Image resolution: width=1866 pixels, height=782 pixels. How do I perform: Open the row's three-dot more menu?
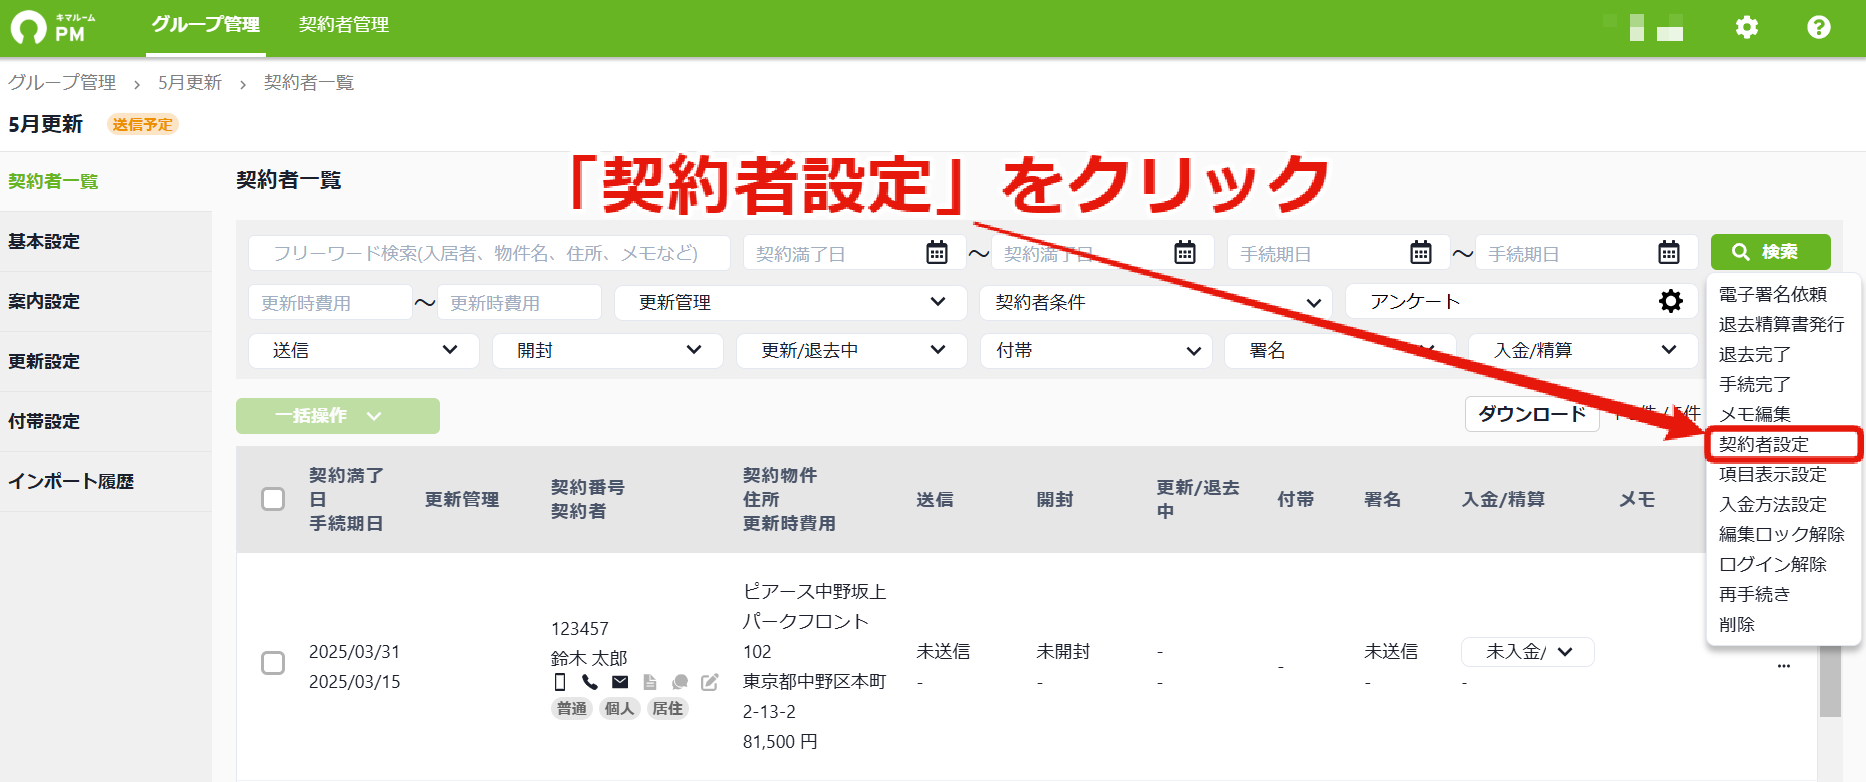(x=1784, y=666)
